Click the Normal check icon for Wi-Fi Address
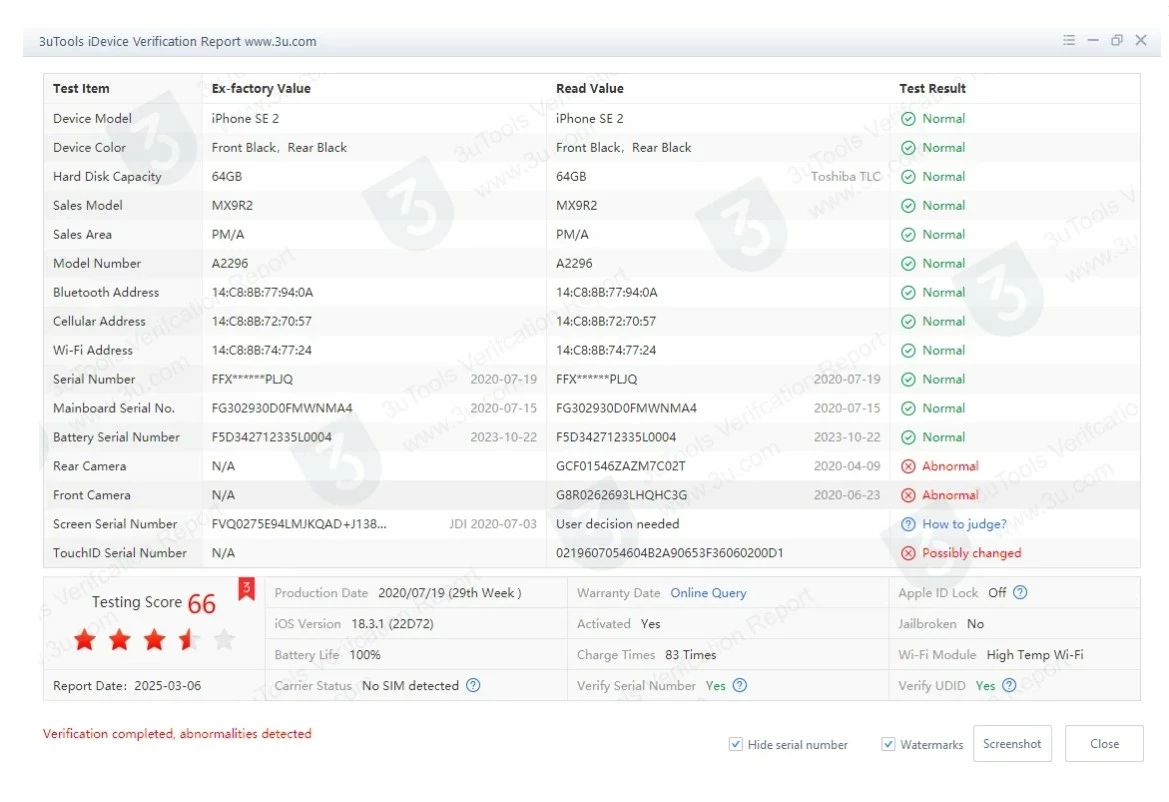The height and width of the screenshot is (802, 1169). (x=908, y=351)
